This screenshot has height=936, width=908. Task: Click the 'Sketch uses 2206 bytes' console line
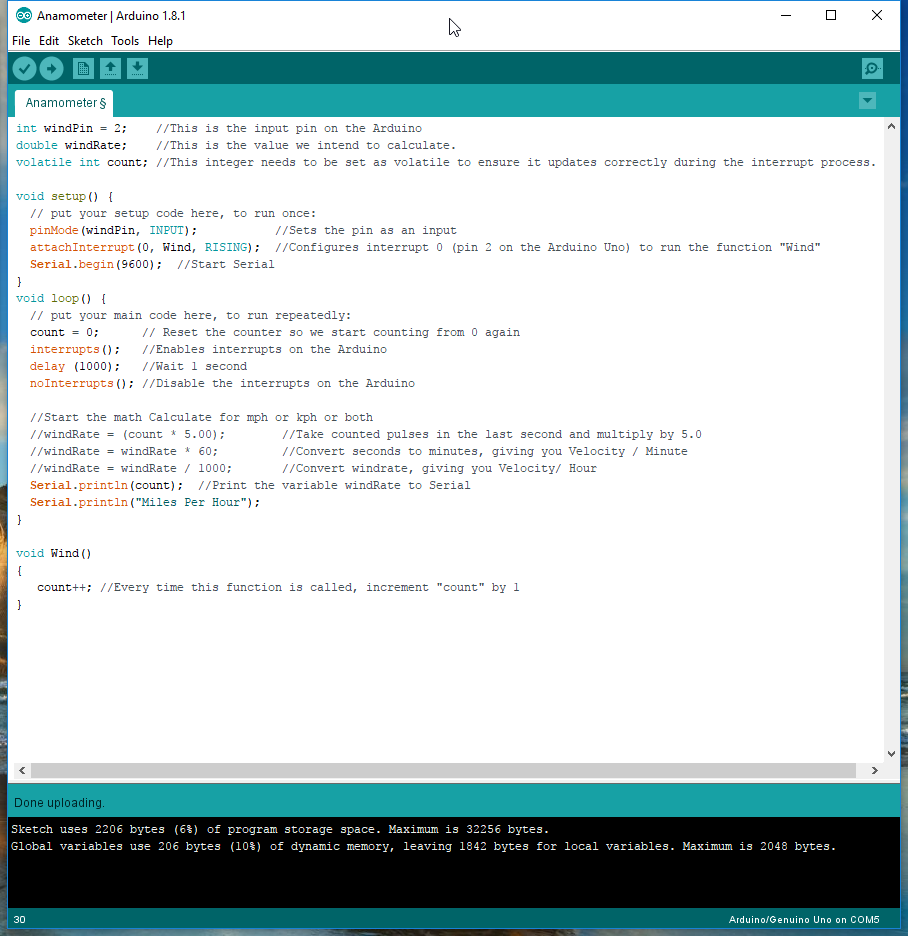(x=280, y=829)
